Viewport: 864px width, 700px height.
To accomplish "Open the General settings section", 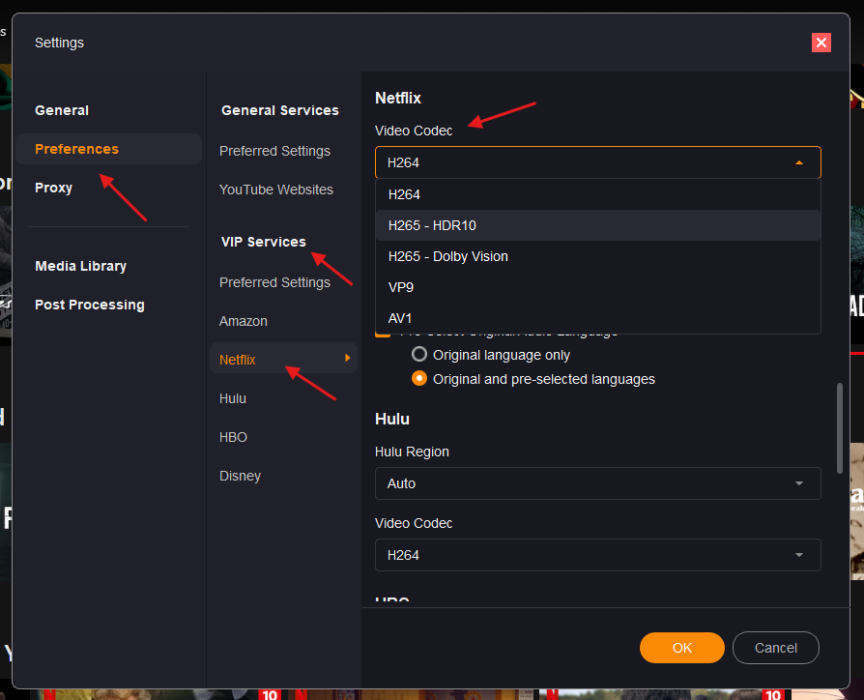I will click(x=62, y=110).
